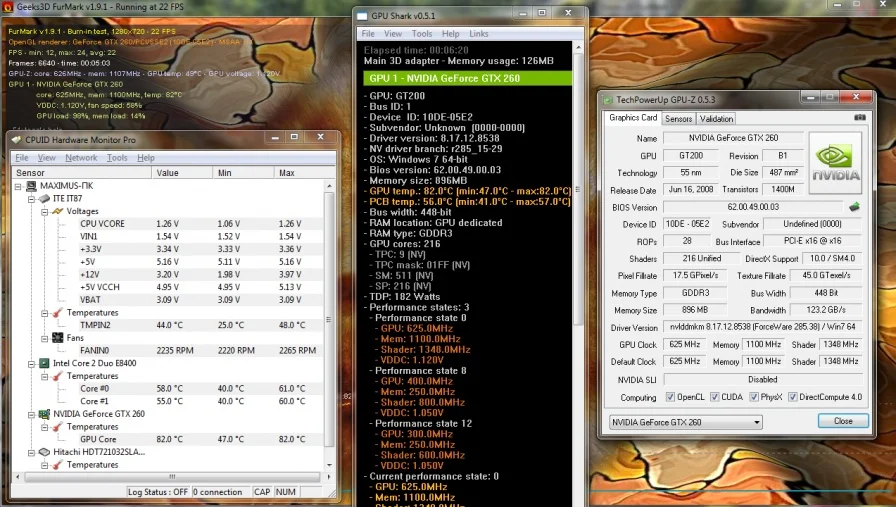The width and height of the screenshot is (896, 507).
Task: Collapse the MAXIMUS-ПК root node
Action: (18, 186)
